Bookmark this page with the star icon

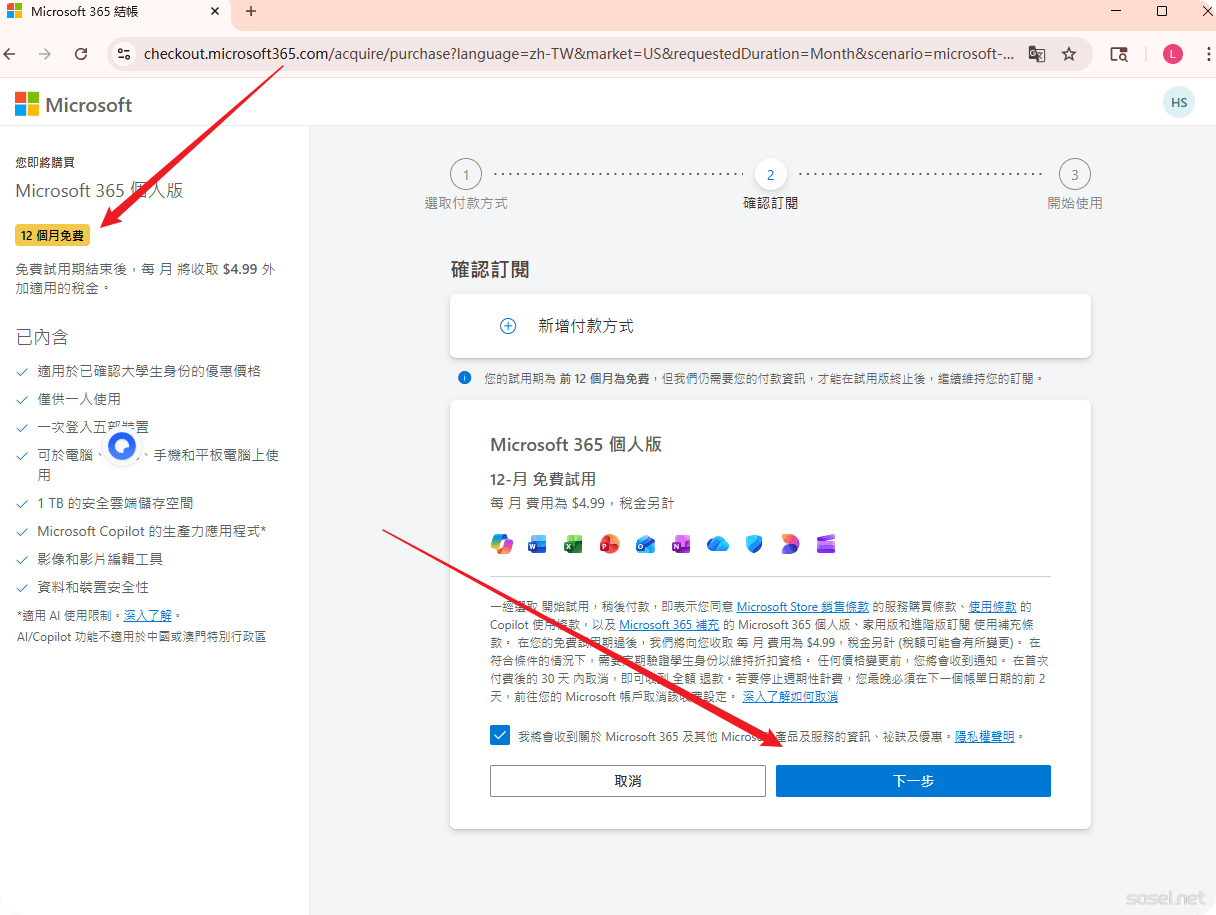tap(1069, 54)
